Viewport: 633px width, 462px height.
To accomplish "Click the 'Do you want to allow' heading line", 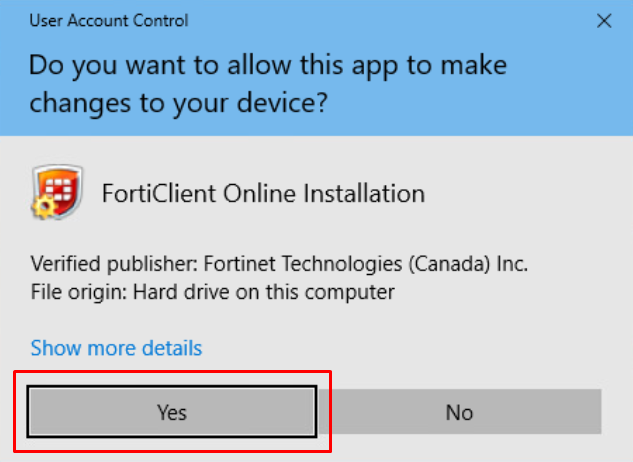I will tap(267, 67).
